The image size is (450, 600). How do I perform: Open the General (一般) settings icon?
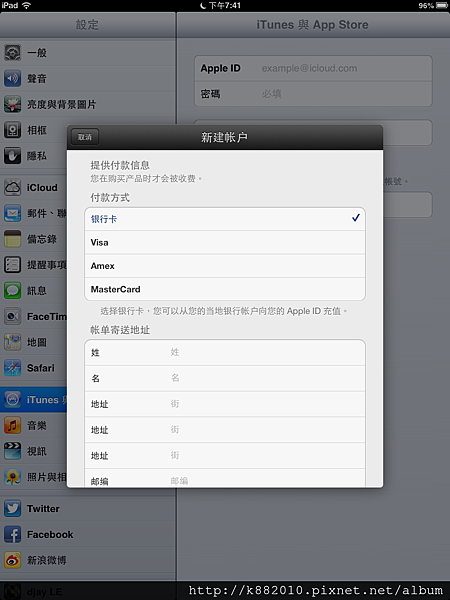[x=12, y=52]
